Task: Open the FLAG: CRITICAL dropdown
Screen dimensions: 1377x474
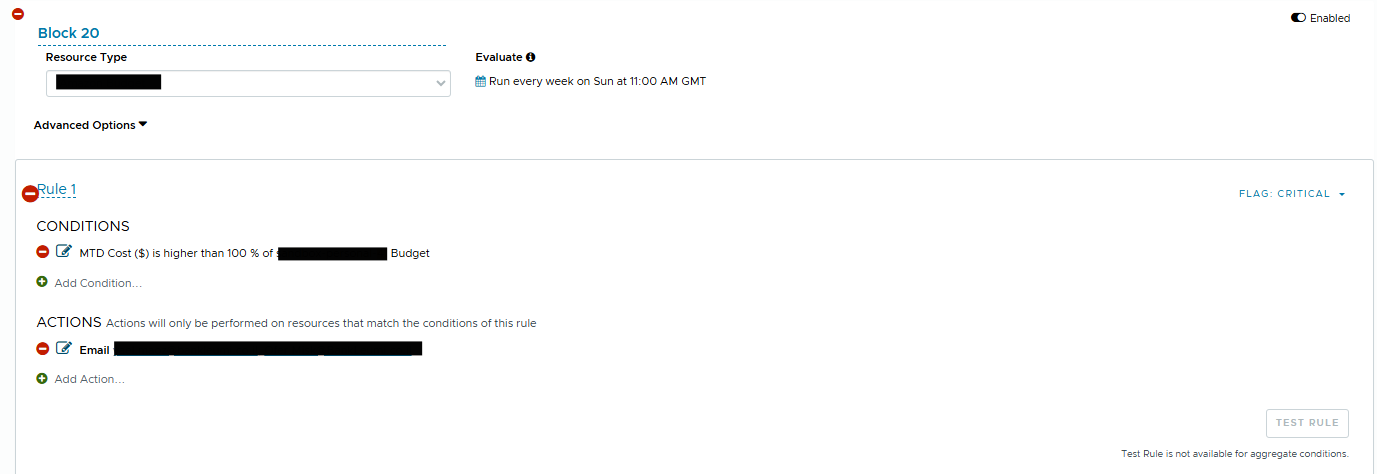Action: click(x=1292, y=194)
